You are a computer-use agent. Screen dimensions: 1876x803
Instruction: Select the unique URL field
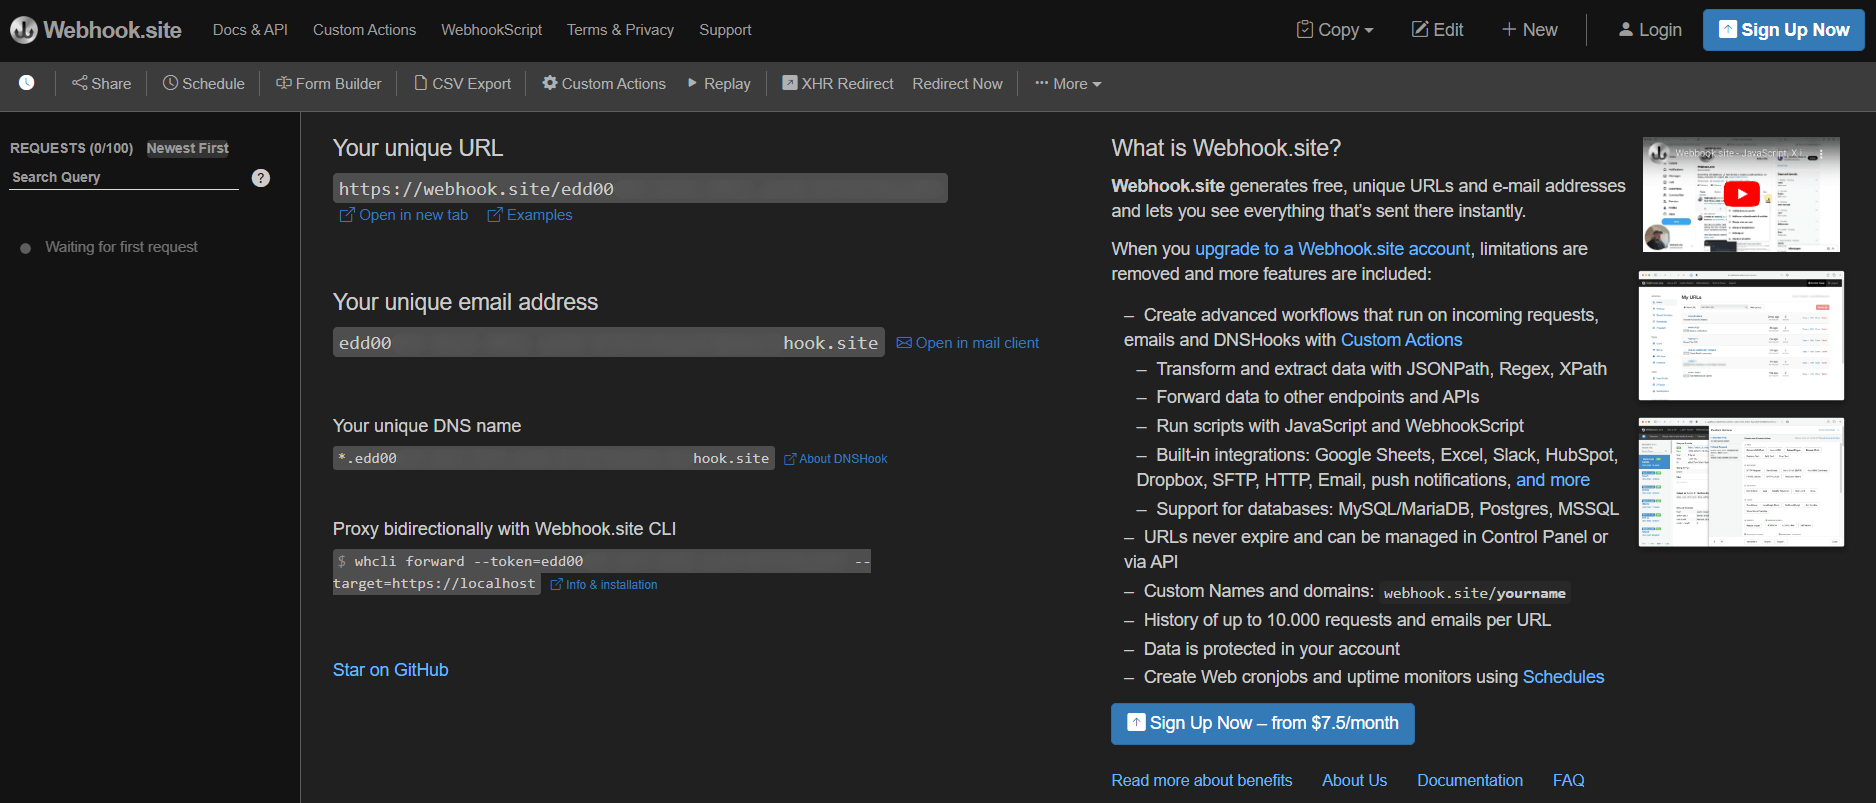pyautogui.click(x=640, y=188)
